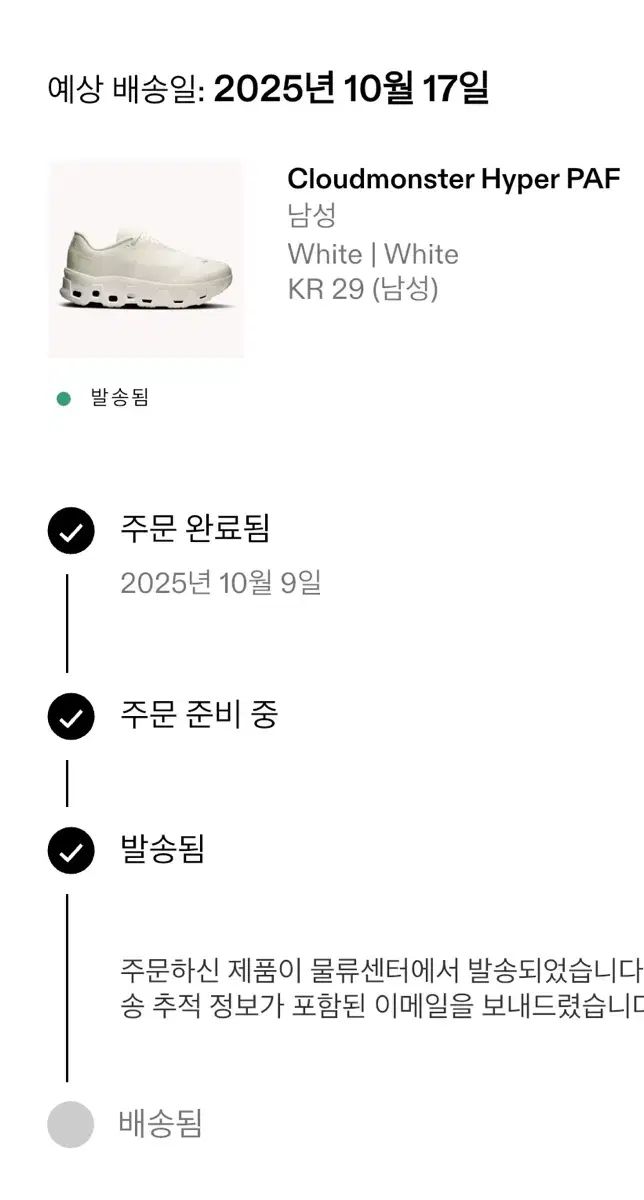Screen dimensions: 644x1200
Task: Select the 주문 완료됨 step label
Action: point(195,528)
